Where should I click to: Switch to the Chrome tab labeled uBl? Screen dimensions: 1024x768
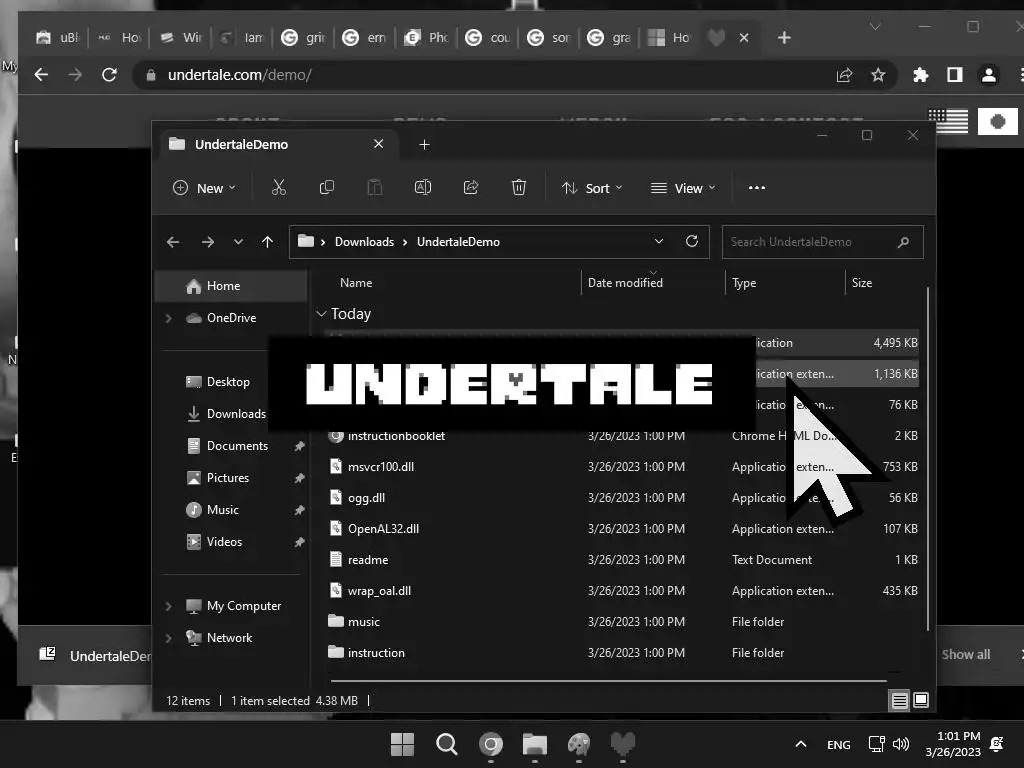[x=57, y=38]
